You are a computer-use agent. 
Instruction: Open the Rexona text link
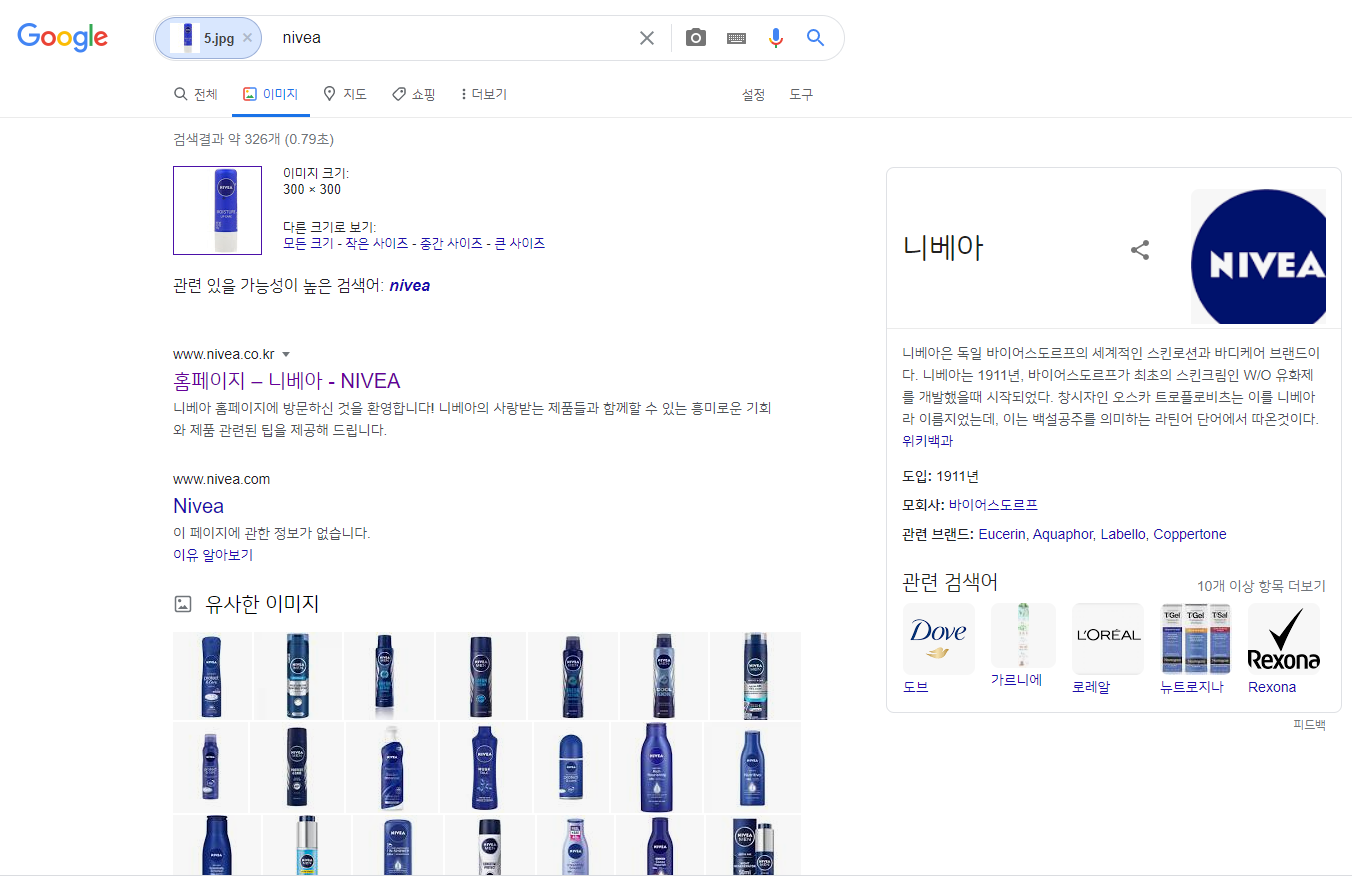click(x=1272, y=687)
